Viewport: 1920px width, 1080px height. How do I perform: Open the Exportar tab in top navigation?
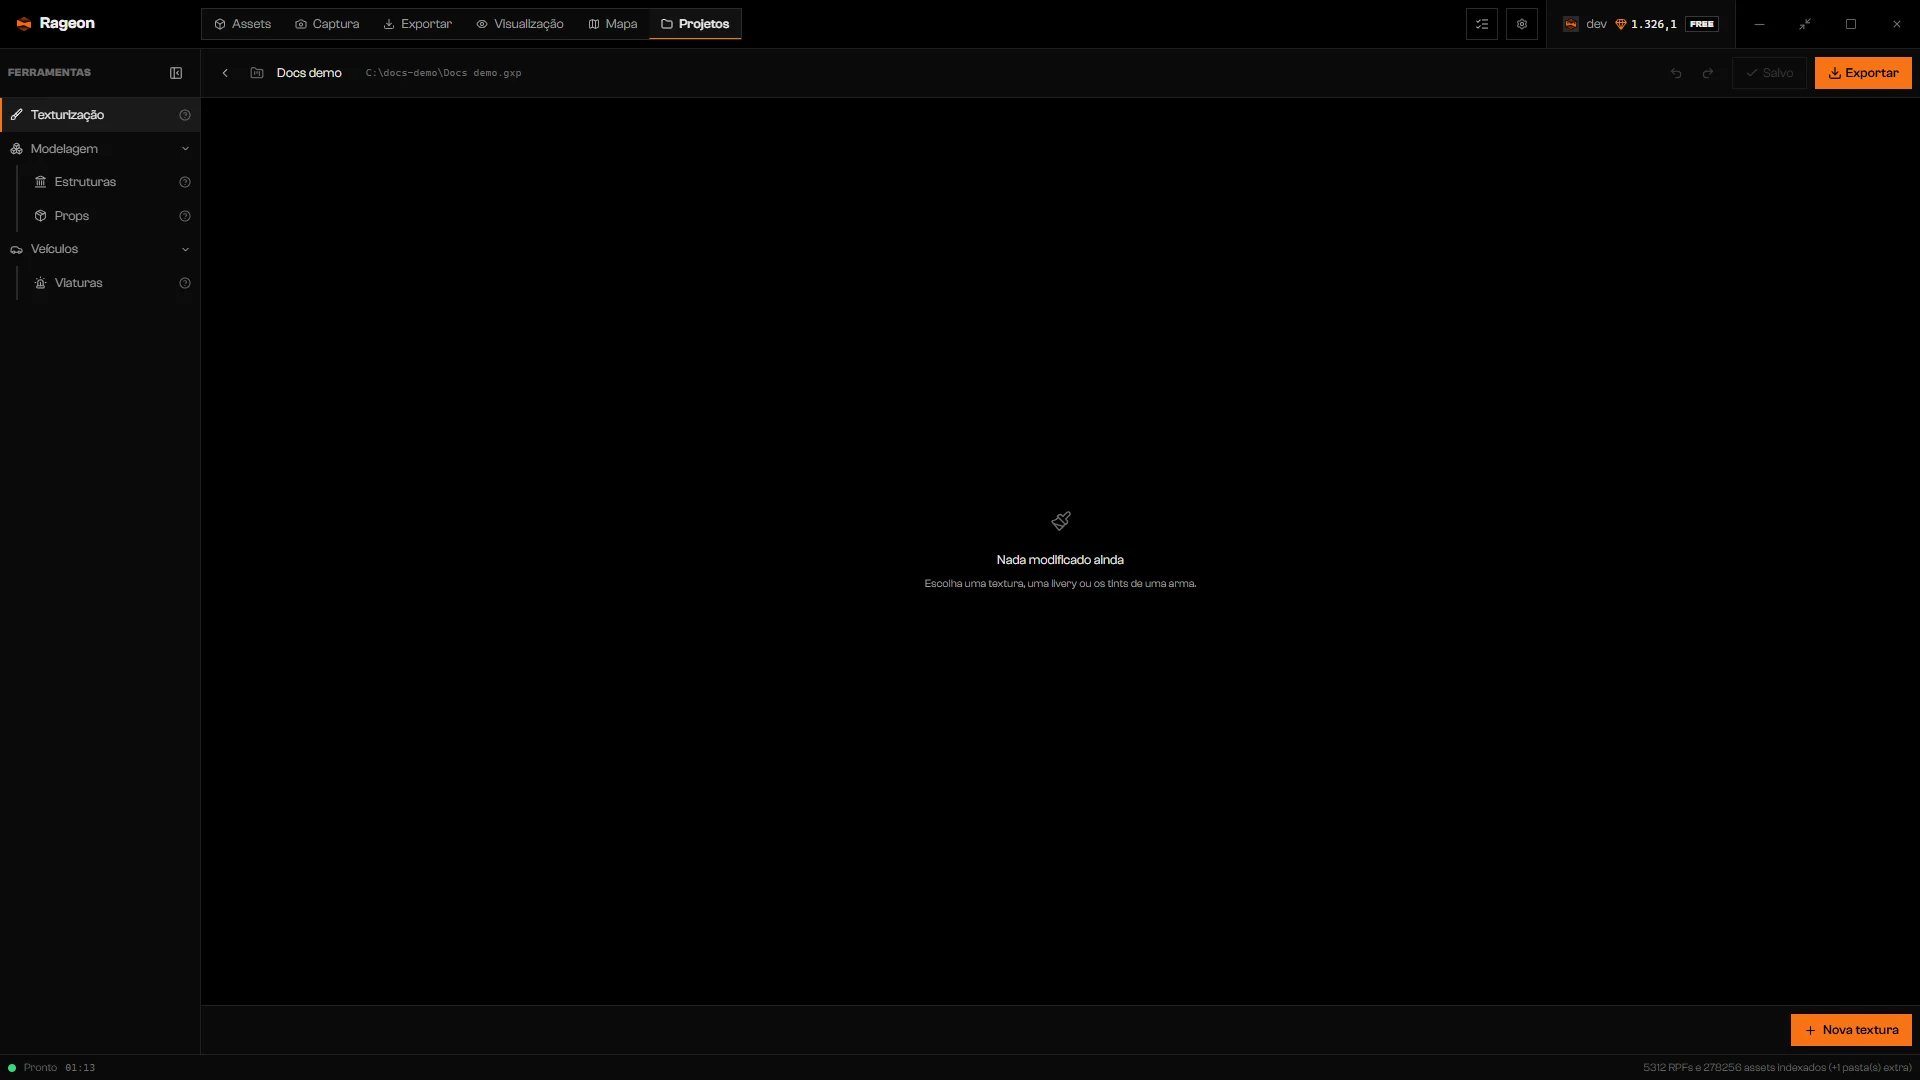point(418,24)
